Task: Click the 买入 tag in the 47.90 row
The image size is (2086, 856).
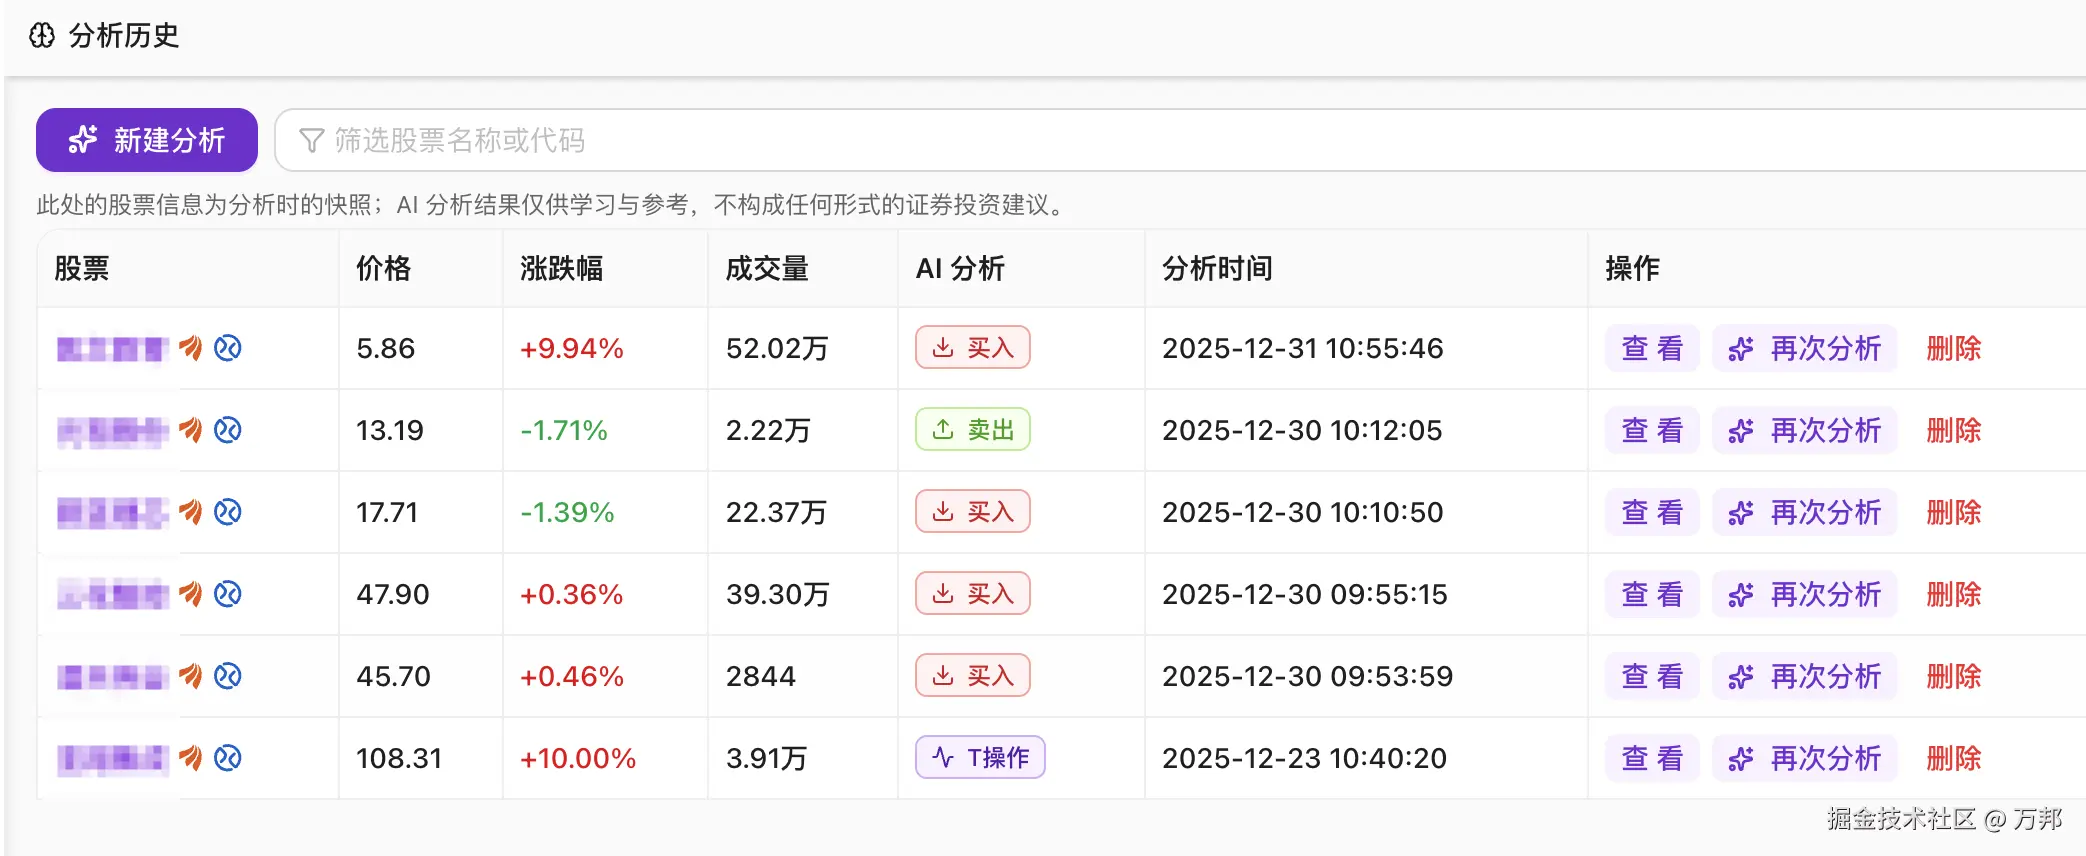Action: point(973,594)
